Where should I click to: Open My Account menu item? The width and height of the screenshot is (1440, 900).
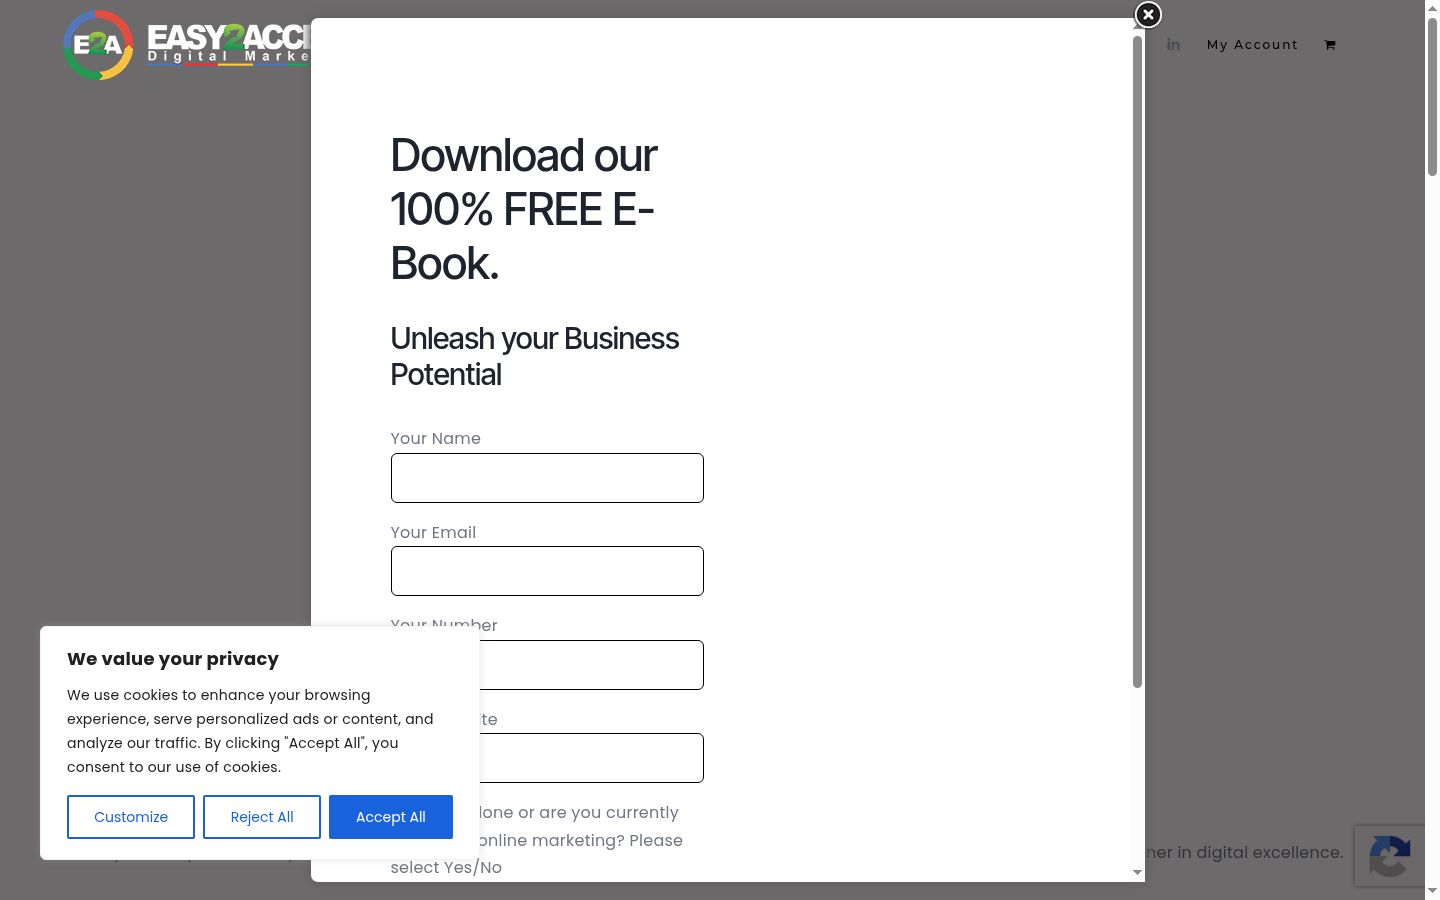click(1252, 45)
